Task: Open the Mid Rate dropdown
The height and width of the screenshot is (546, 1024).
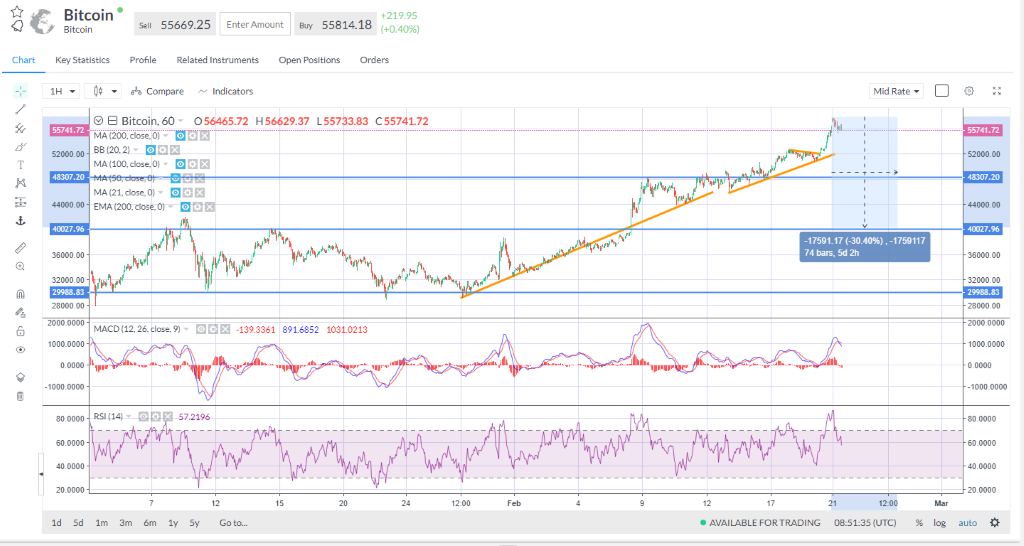Action: click(896, 91)
